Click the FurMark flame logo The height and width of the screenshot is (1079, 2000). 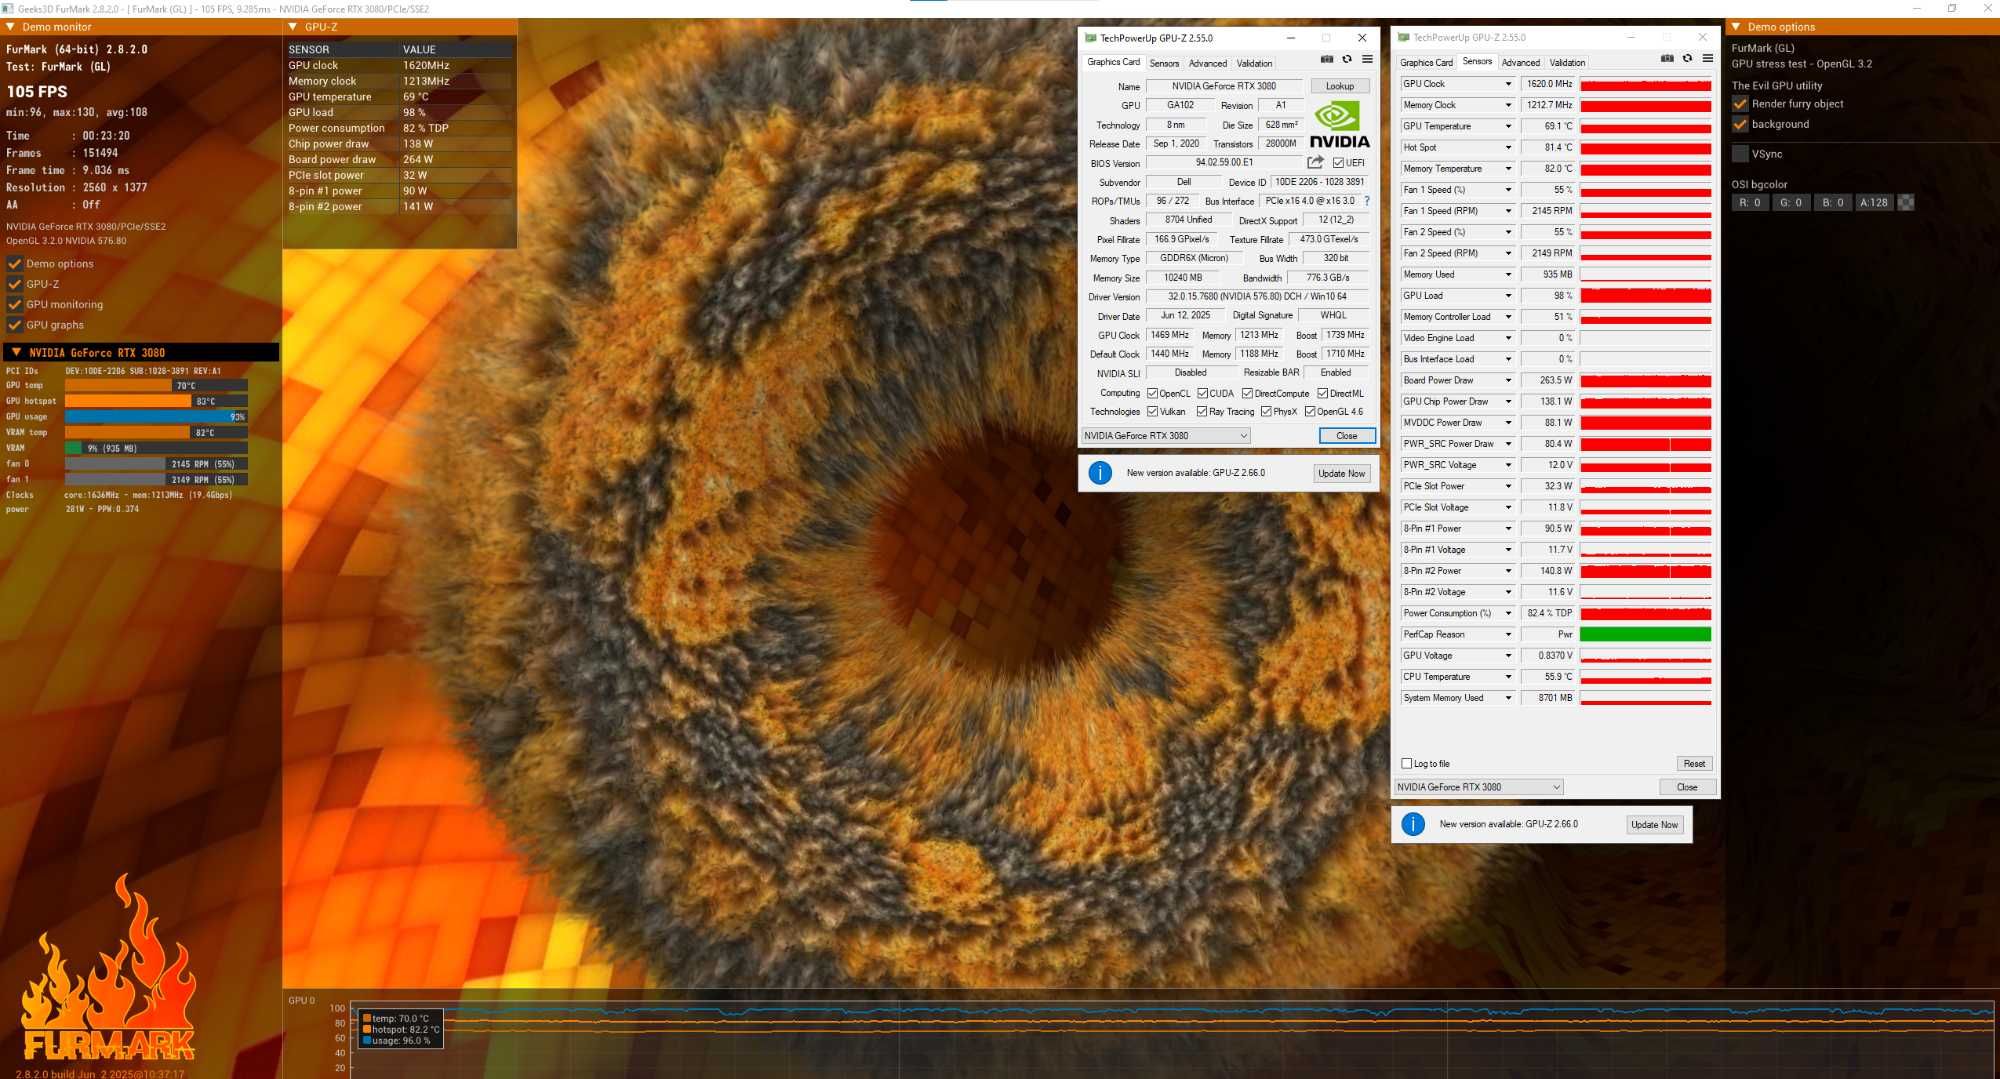pos(108,968)
